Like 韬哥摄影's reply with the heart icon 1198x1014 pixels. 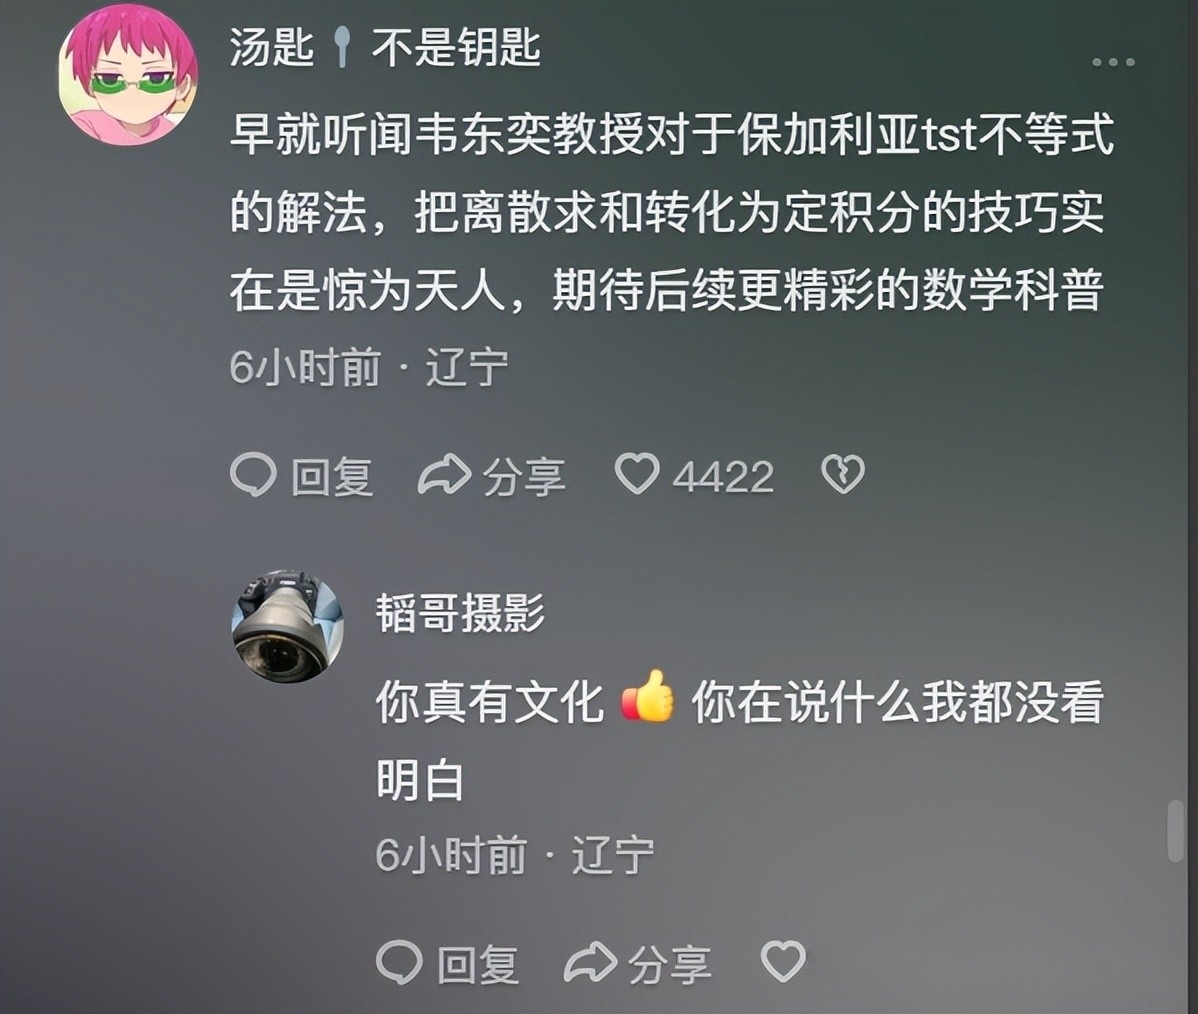tap(784, 961)
